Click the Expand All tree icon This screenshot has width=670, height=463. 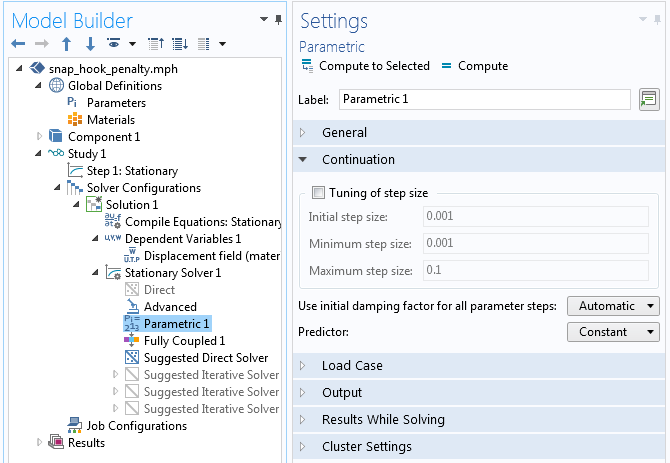(180, 44)
